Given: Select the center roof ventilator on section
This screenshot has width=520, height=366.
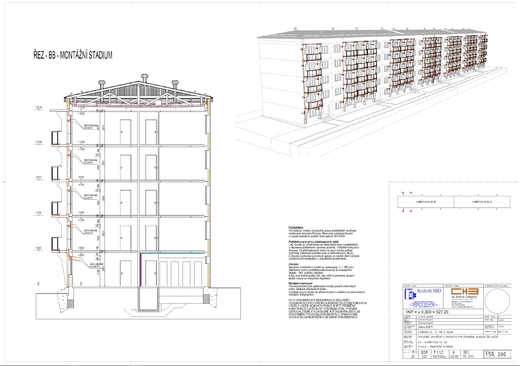Looking at the screenshot, I should pyautogui.click(x=144, y=78).
